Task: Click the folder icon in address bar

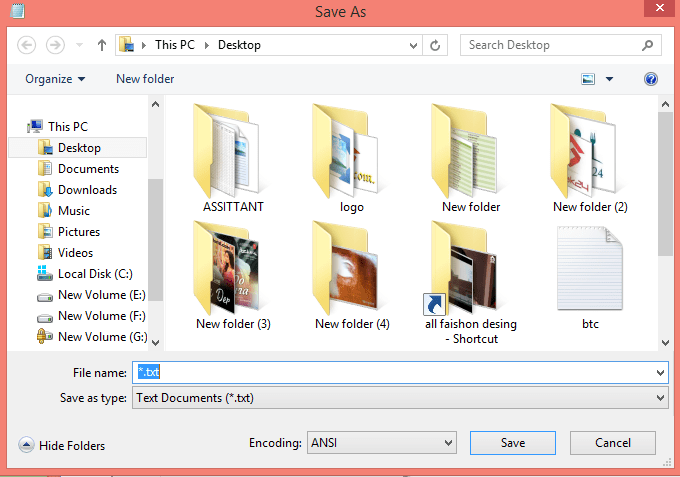Action: [x=126, y=45]
